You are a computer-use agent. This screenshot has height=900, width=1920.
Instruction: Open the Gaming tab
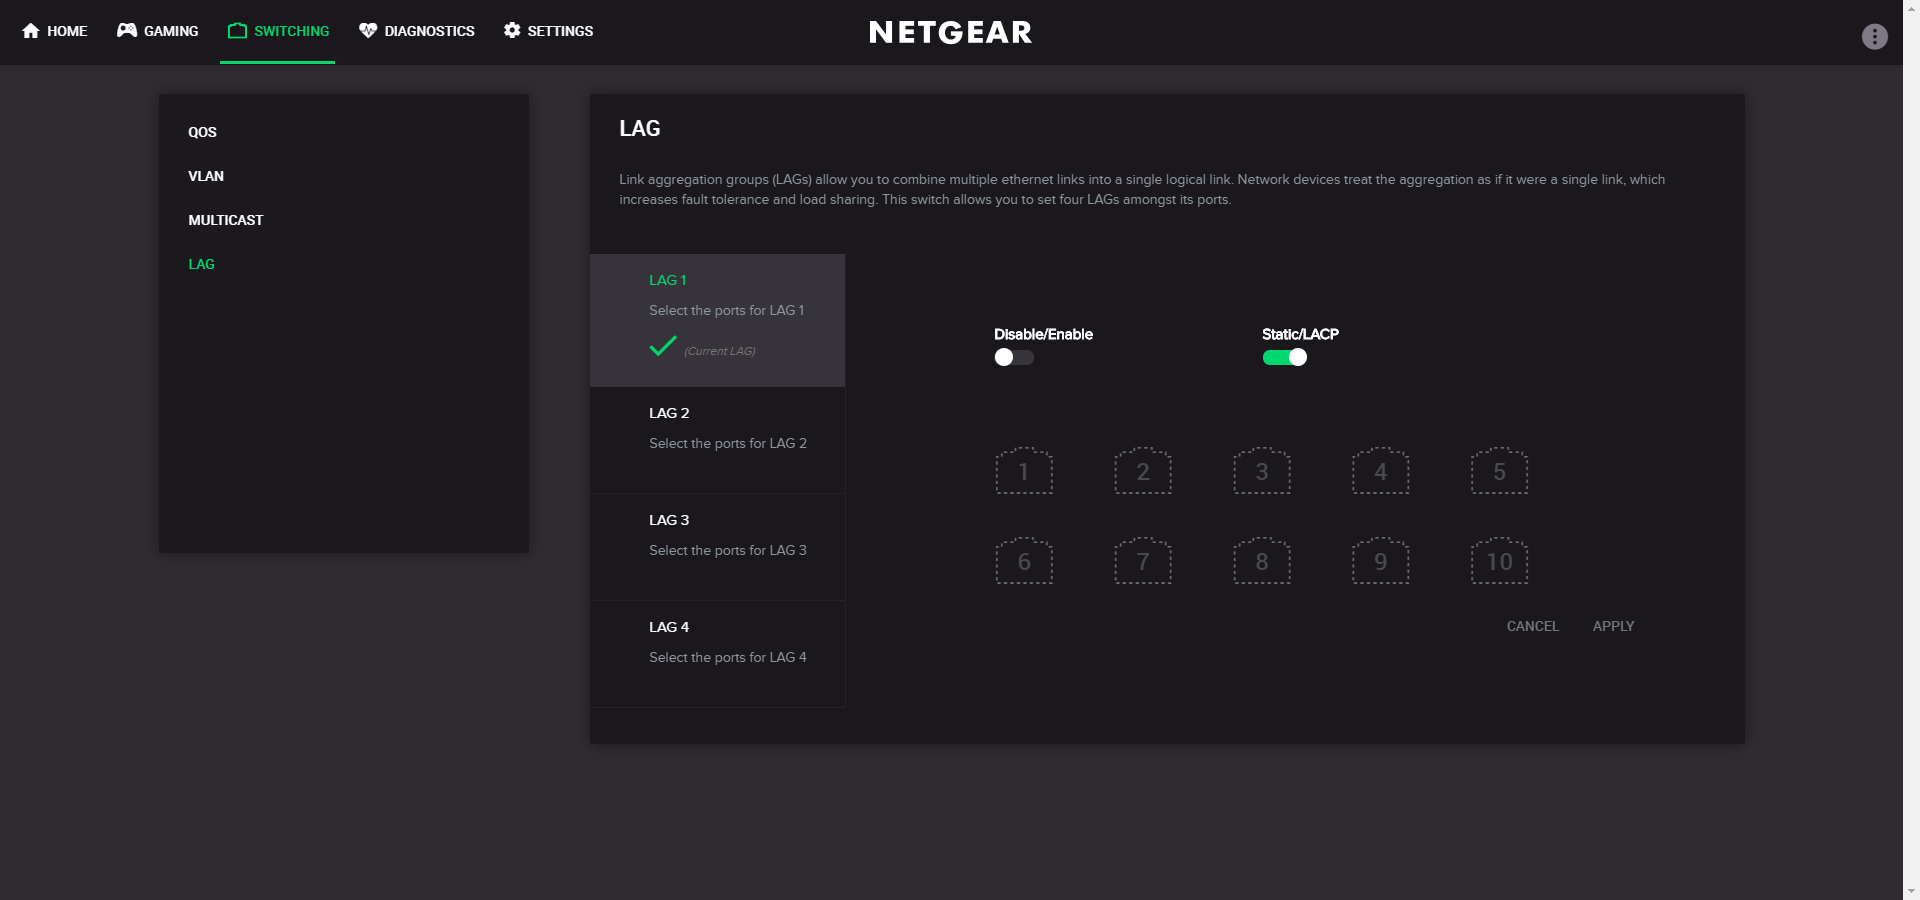point(158,31)
